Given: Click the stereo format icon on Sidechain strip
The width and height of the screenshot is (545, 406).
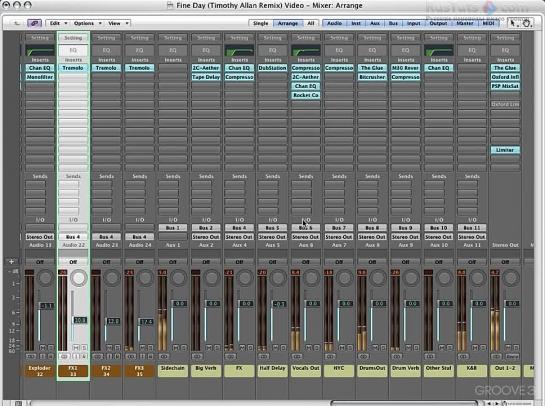Looking at the screenshot, I should click(x=164, y=356).
